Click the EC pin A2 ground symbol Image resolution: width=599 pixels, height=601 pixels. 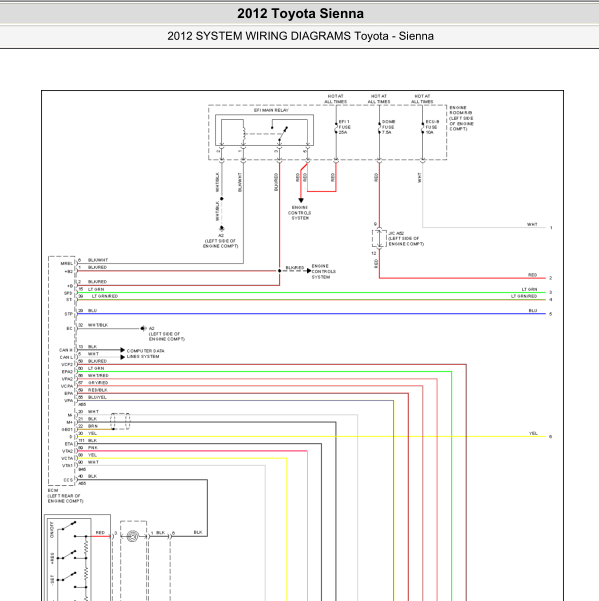coord(143,328)
